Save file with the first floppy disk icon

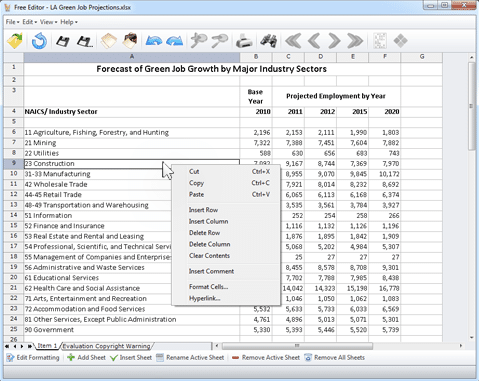click(x=62, y=41)
